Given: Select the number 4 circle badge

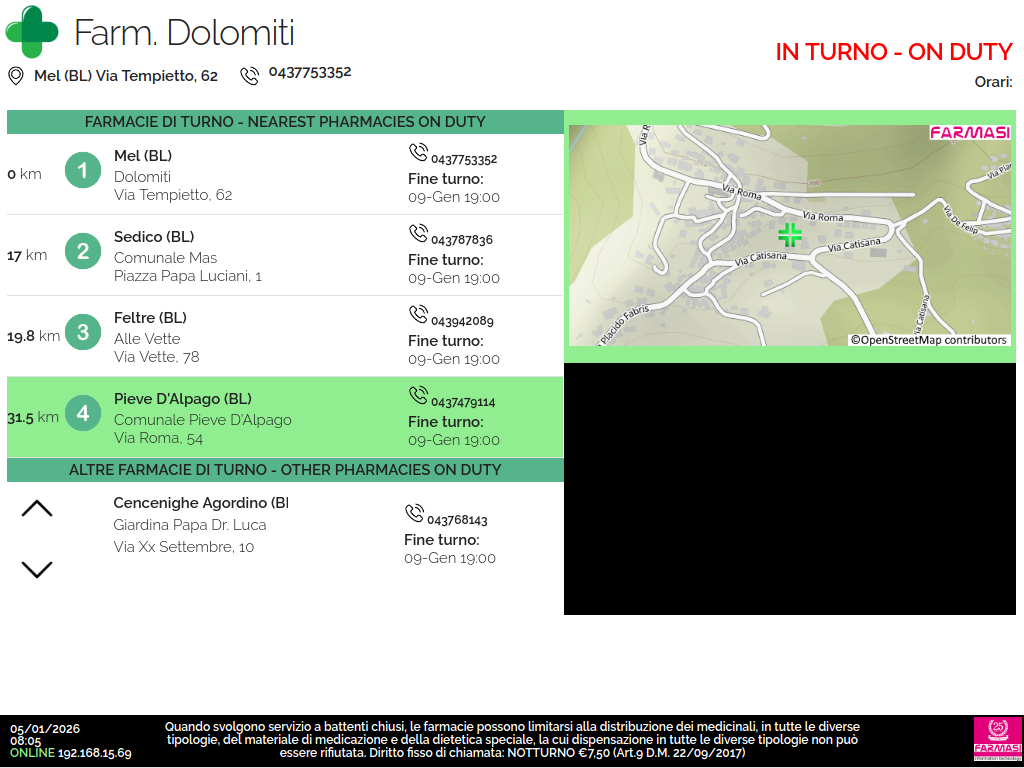Looking at the screenshot, I should coord(83,414).
